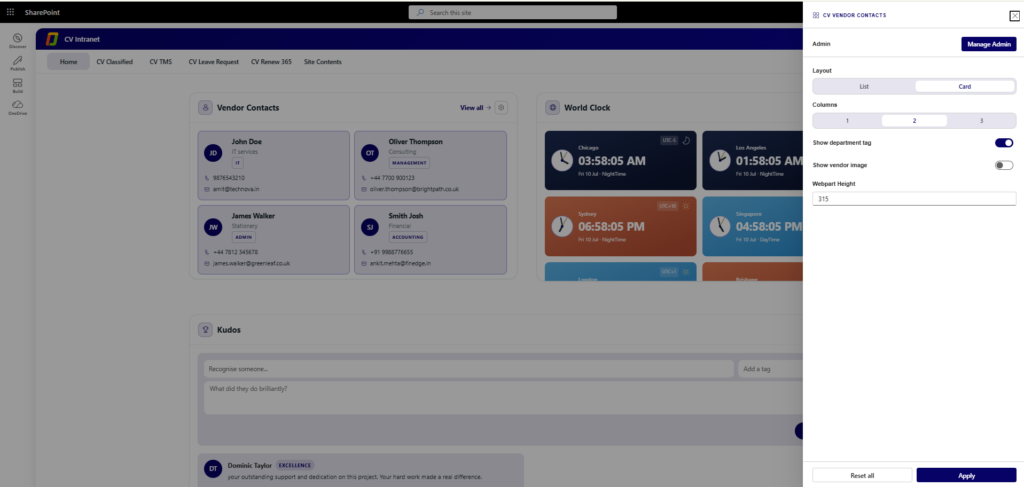Click the Build icon in left rail

click(x=18, y=83)
